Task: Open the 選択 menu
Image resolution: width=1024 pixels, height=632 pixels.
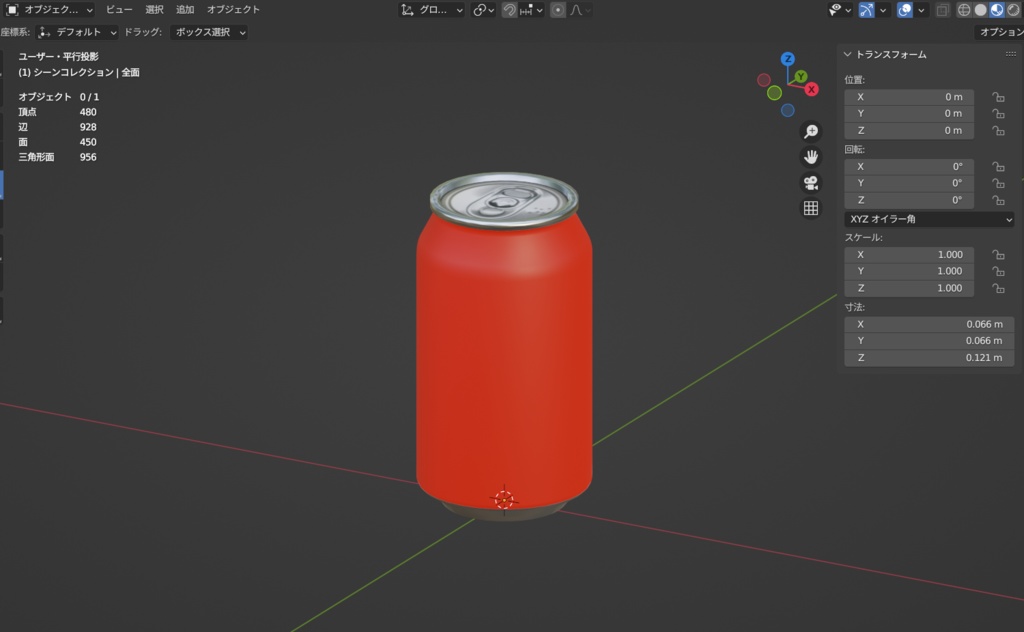Action: click(154, 10)
